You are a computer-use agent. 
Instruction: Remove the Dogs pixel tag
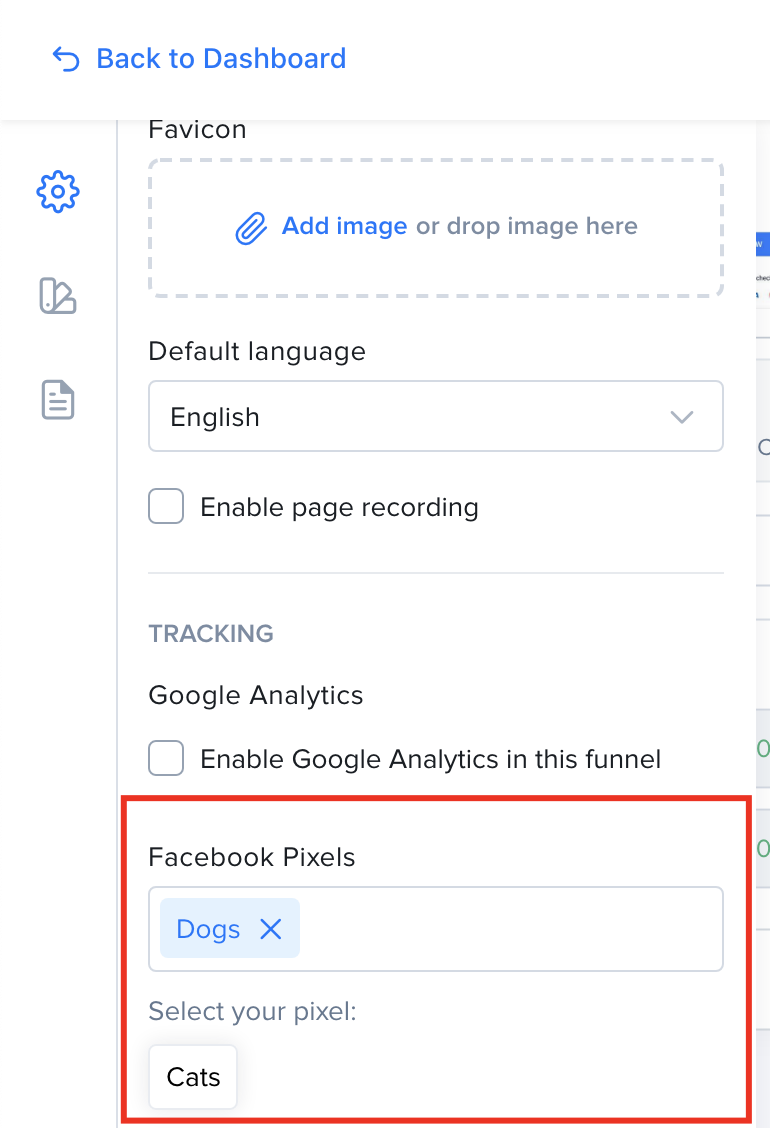click(x=271, y=929)
